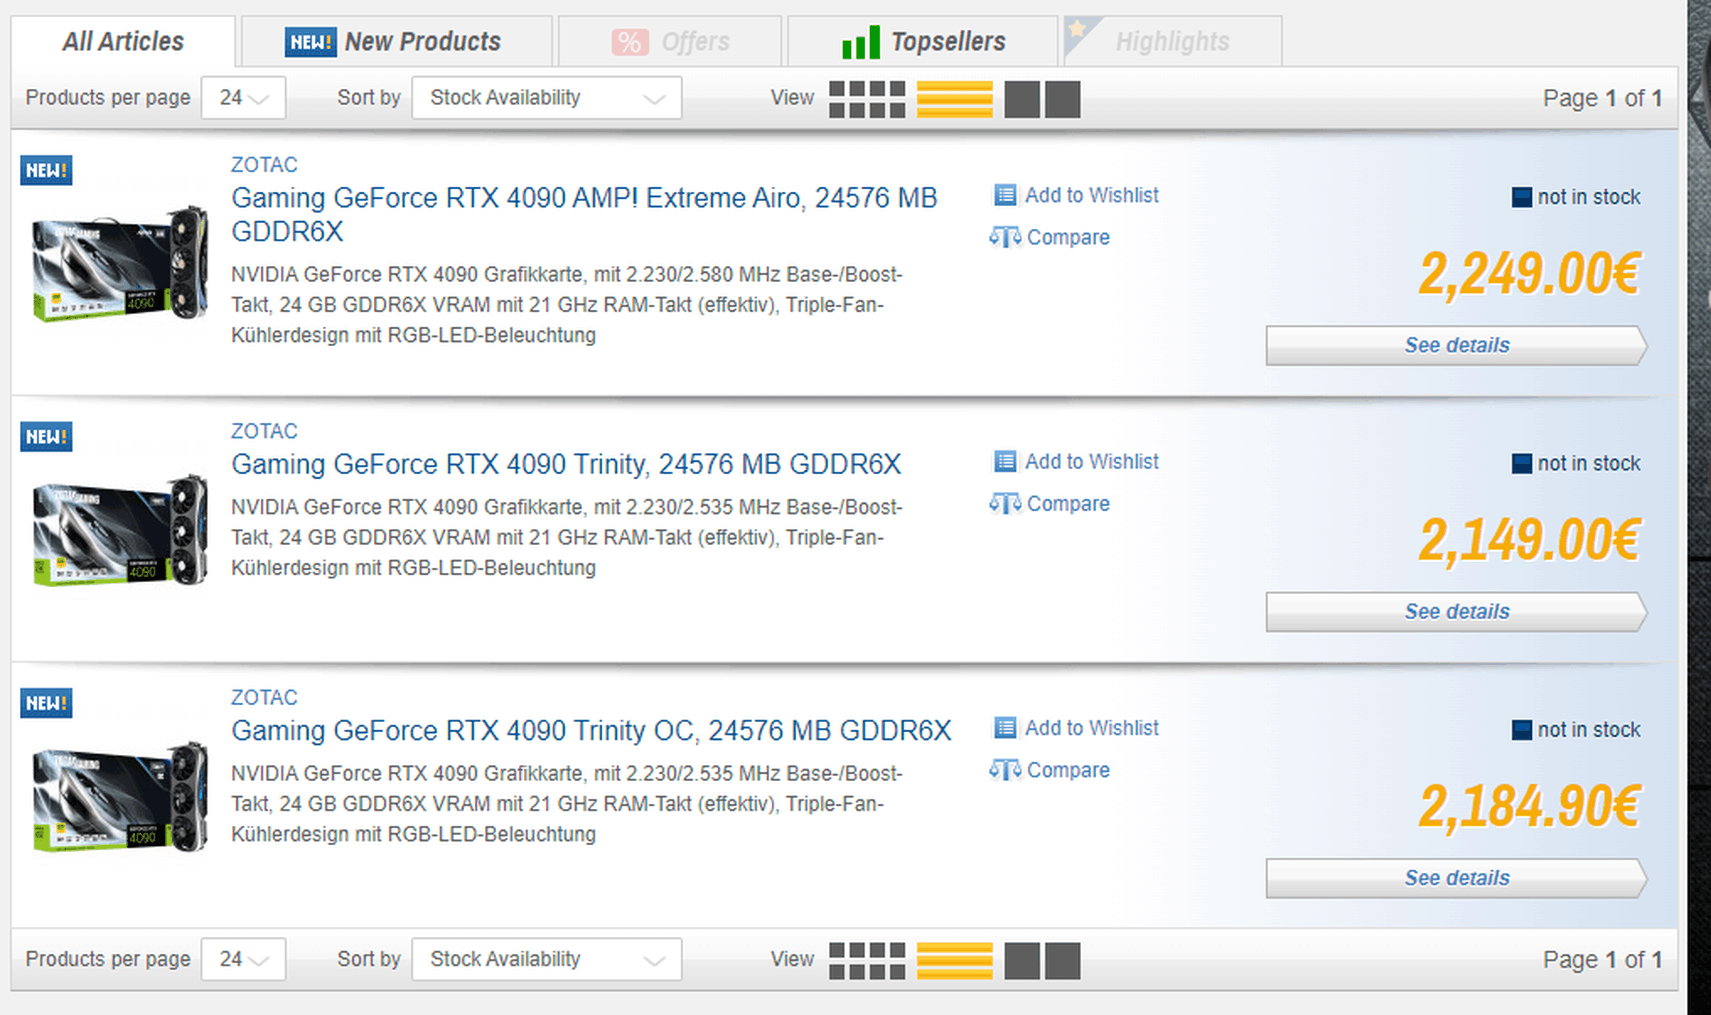Select top yellow list view icon
The height and width of the screenshot is (1015, 1711).
click(955, 99)
